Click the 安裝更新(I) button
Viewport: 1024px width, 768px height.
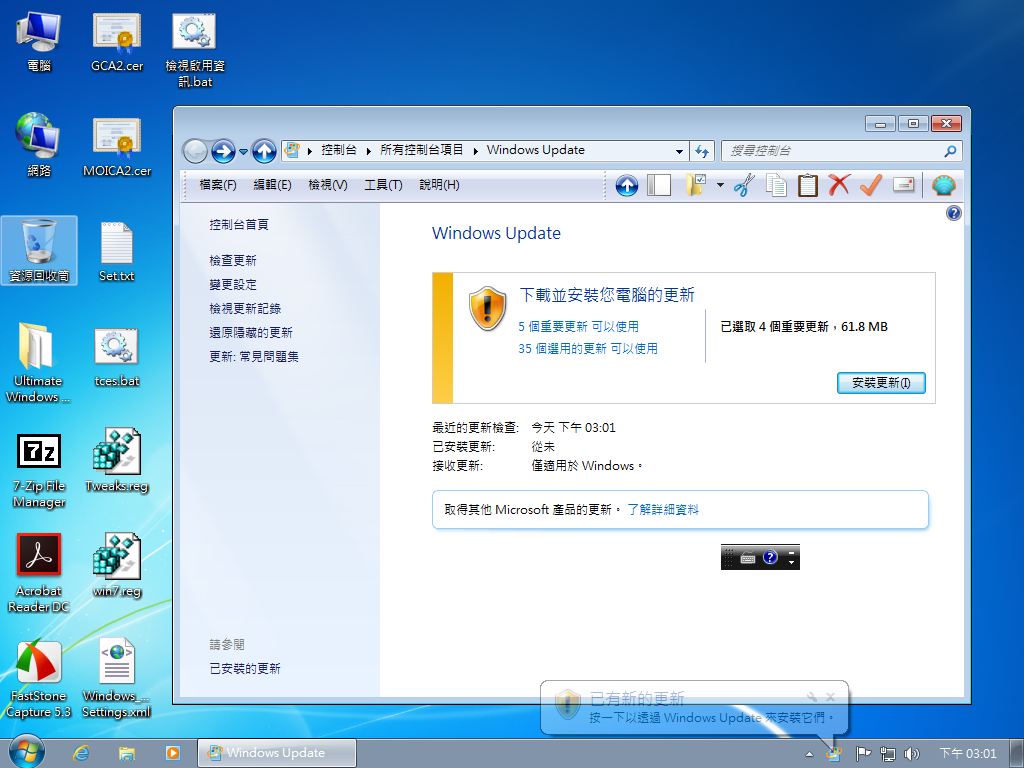tap(881, 383)
